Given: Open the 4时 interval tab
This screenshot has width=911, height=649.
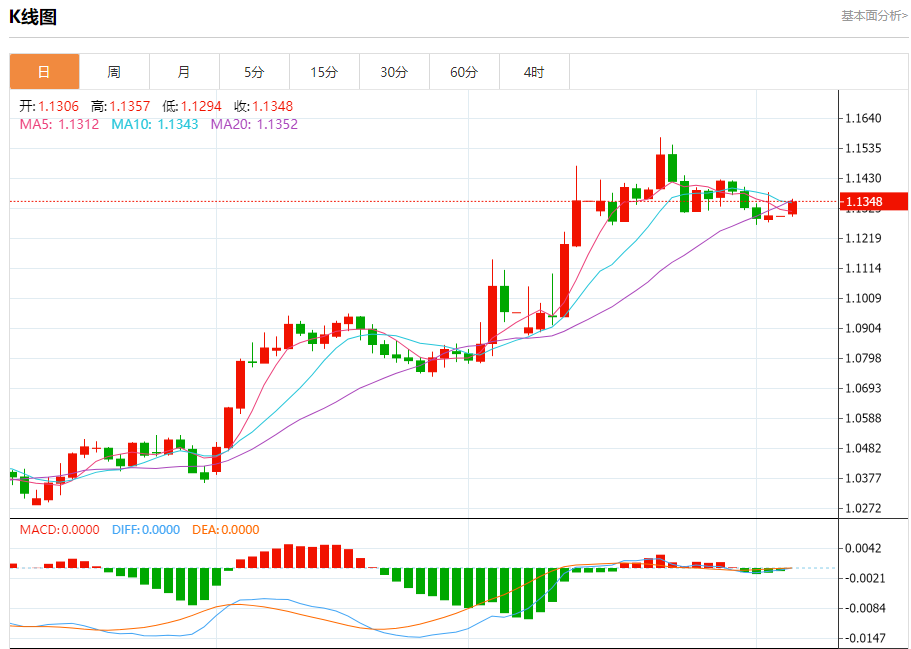Looking at the screenshot, I should point(535,72).
